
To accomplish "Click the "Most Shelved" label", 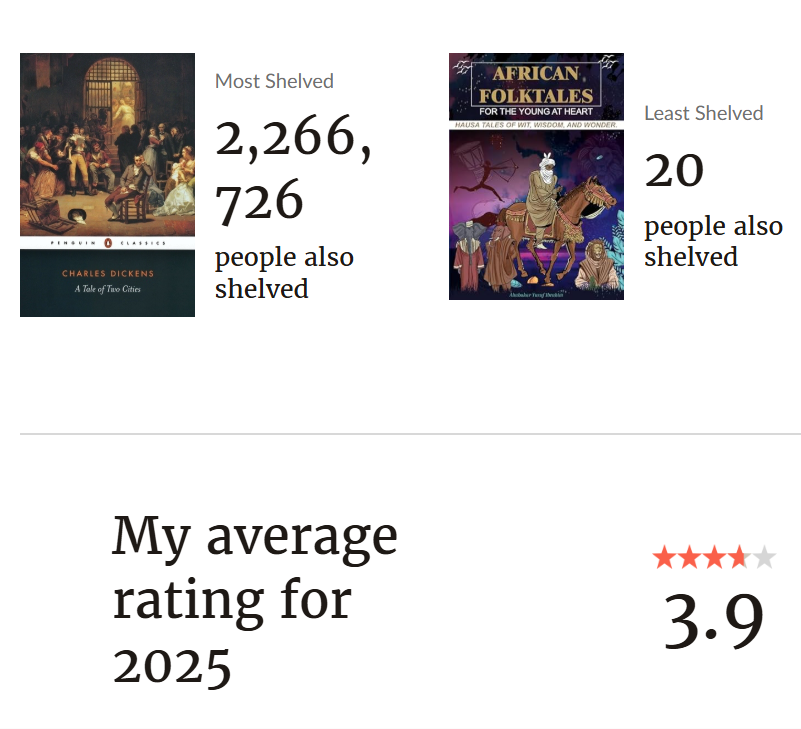I will coord(274,81).
